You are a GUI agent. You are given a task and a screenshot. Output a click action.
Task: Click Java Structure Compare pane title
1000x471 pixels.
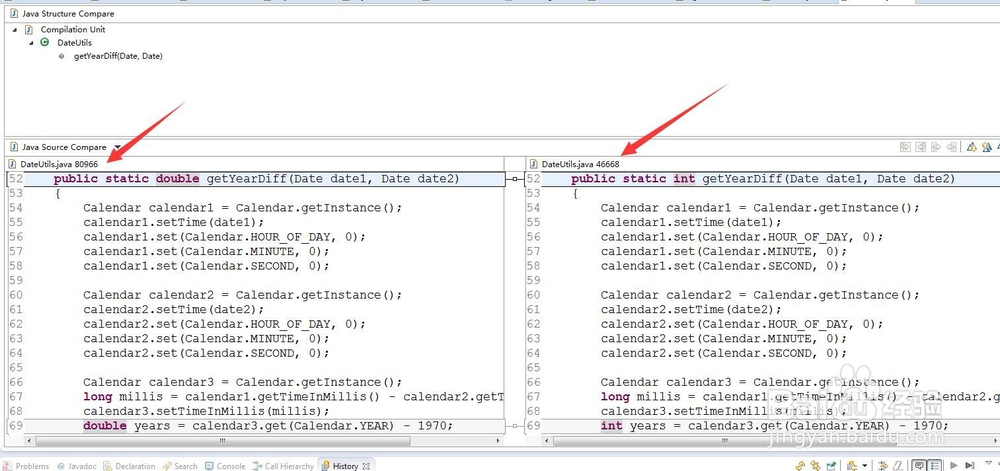click(x=68, y=13)
